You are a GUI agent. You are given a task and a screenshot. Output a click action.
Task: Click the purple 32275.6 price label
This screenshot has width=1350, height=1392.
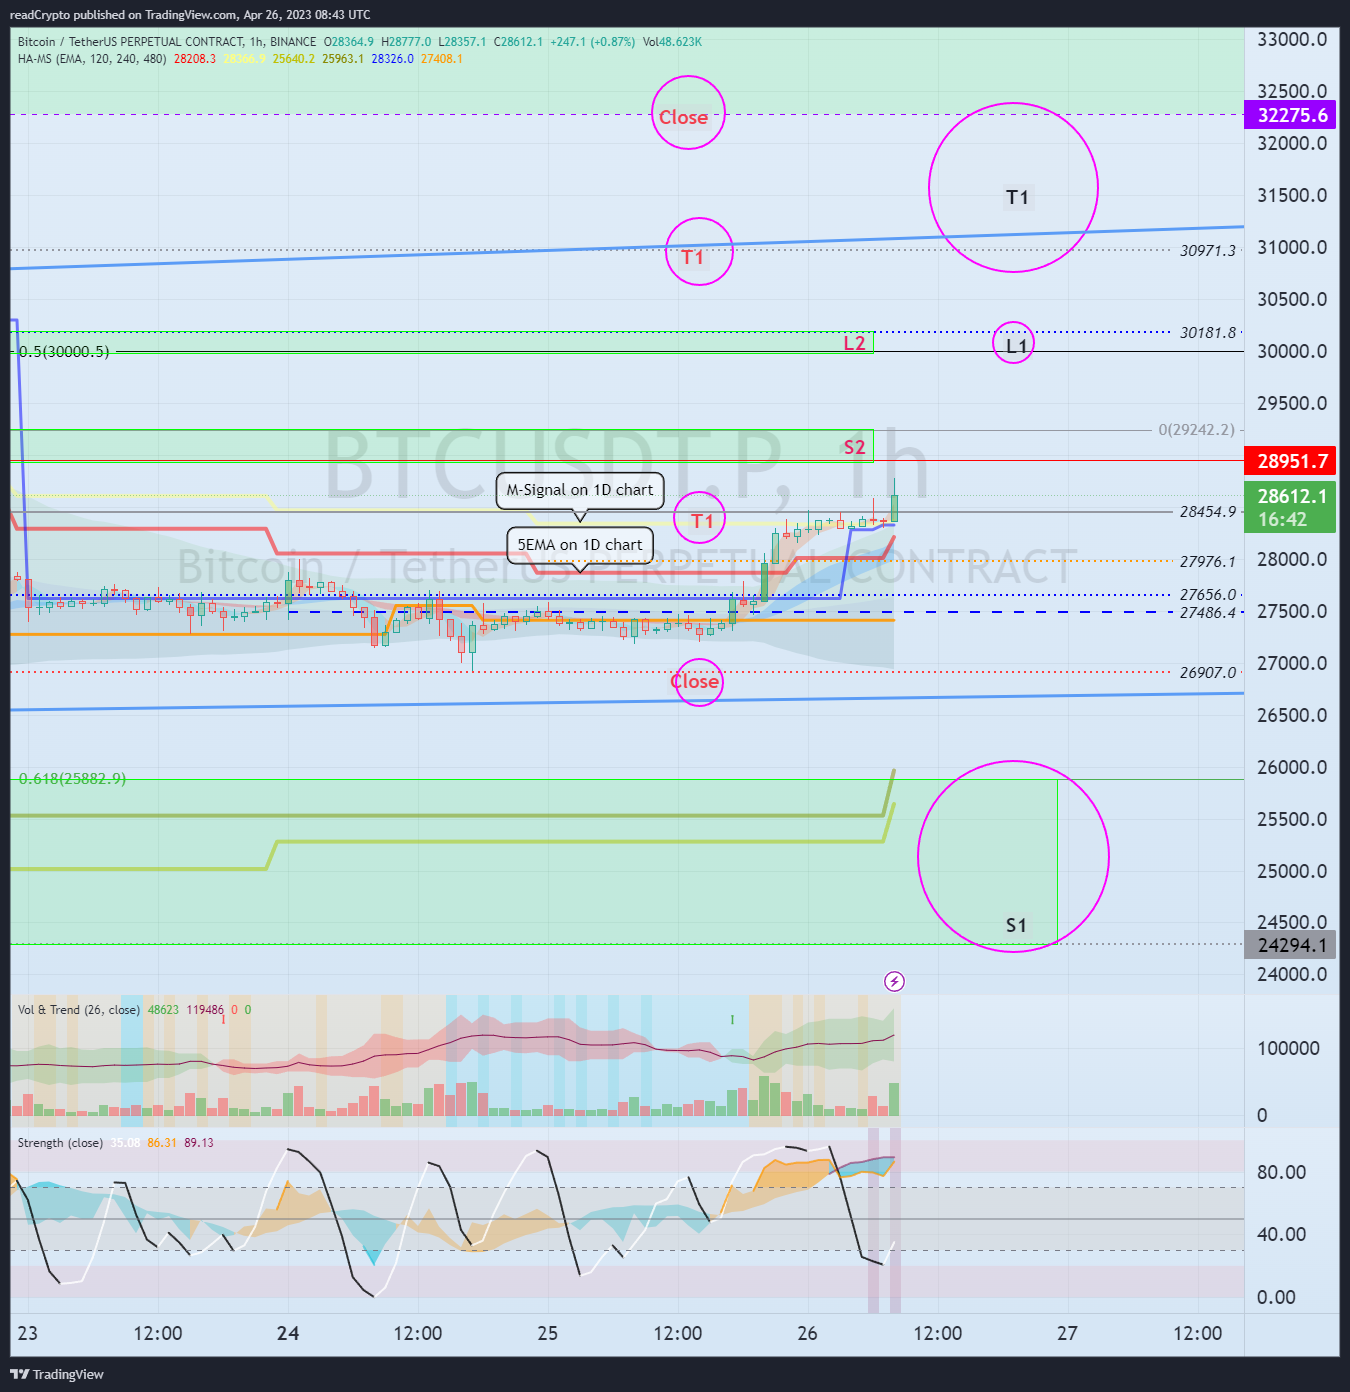tap(1292, 115)
